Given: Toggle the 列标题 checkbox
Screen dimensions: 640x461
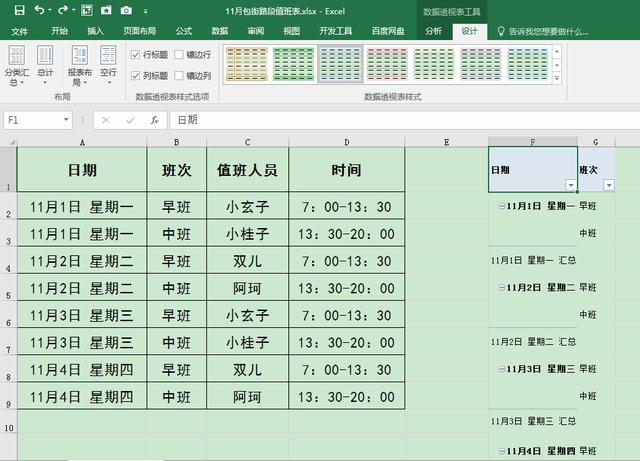Looking at the screenshot, I should pos(136,76).
